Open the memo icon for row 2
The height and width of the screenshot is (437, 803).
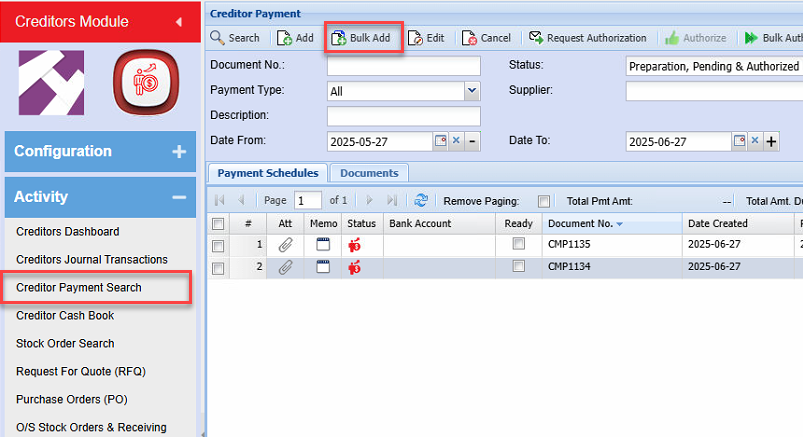coord(323,267)
